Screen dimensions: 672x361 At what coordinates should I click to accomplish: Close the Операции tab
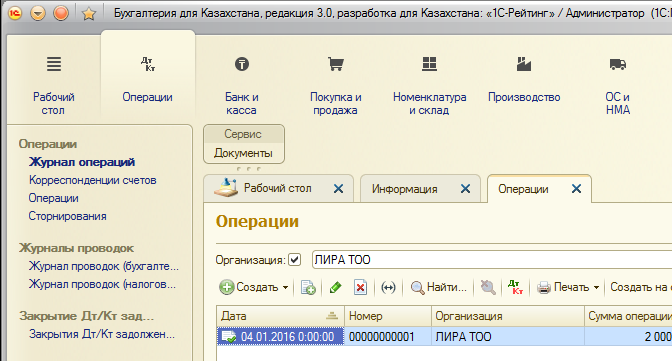576,189
